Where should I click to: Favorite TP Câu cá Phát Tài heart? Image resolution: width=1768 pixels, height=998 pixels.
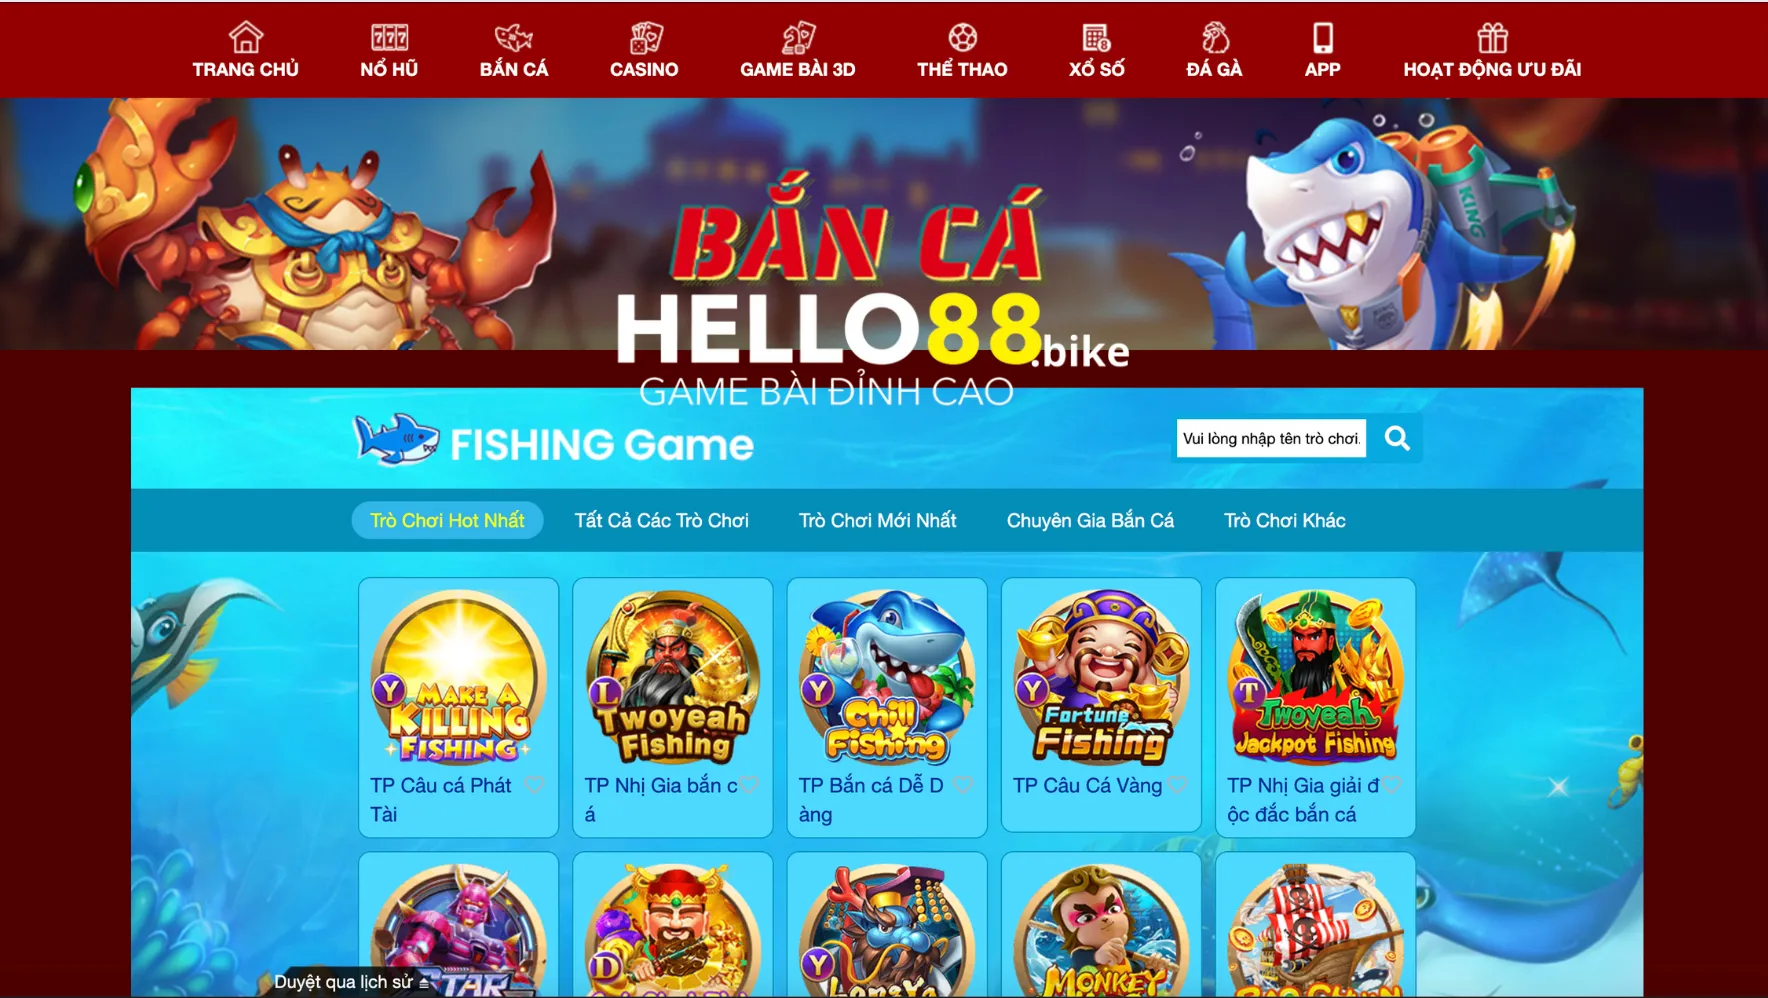[534, 785]
